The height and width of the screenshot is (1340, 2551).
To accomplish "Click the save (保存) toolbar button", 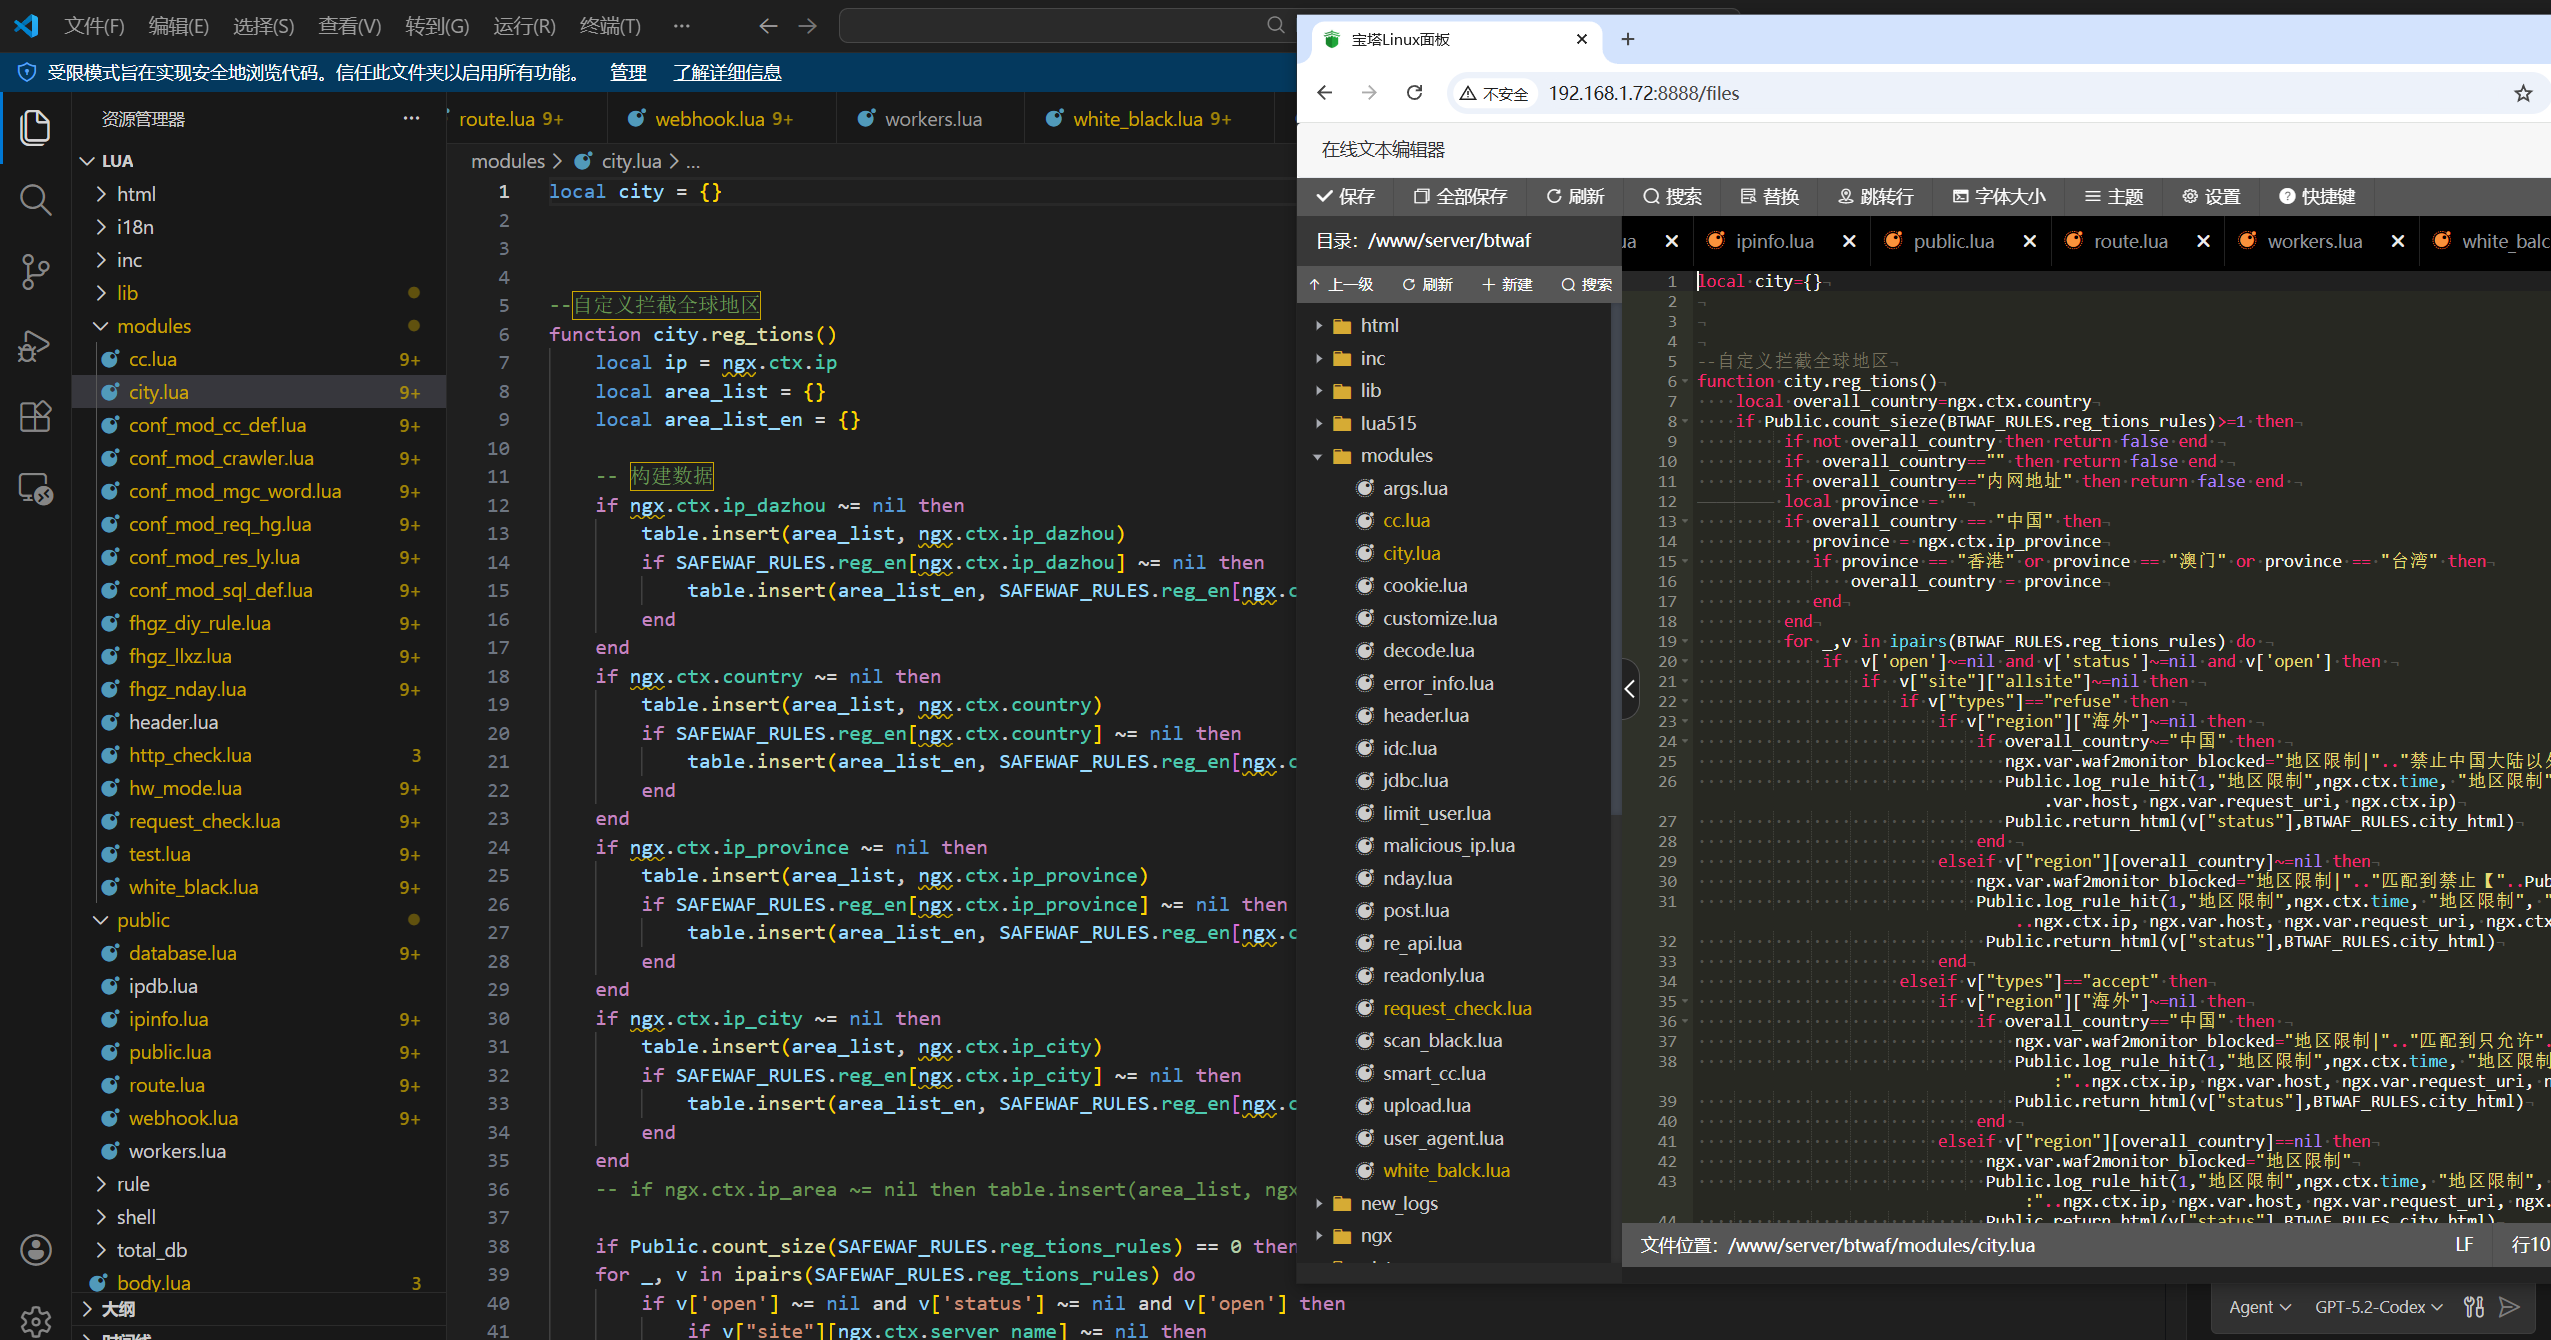I will click(x=1346, y=196).
